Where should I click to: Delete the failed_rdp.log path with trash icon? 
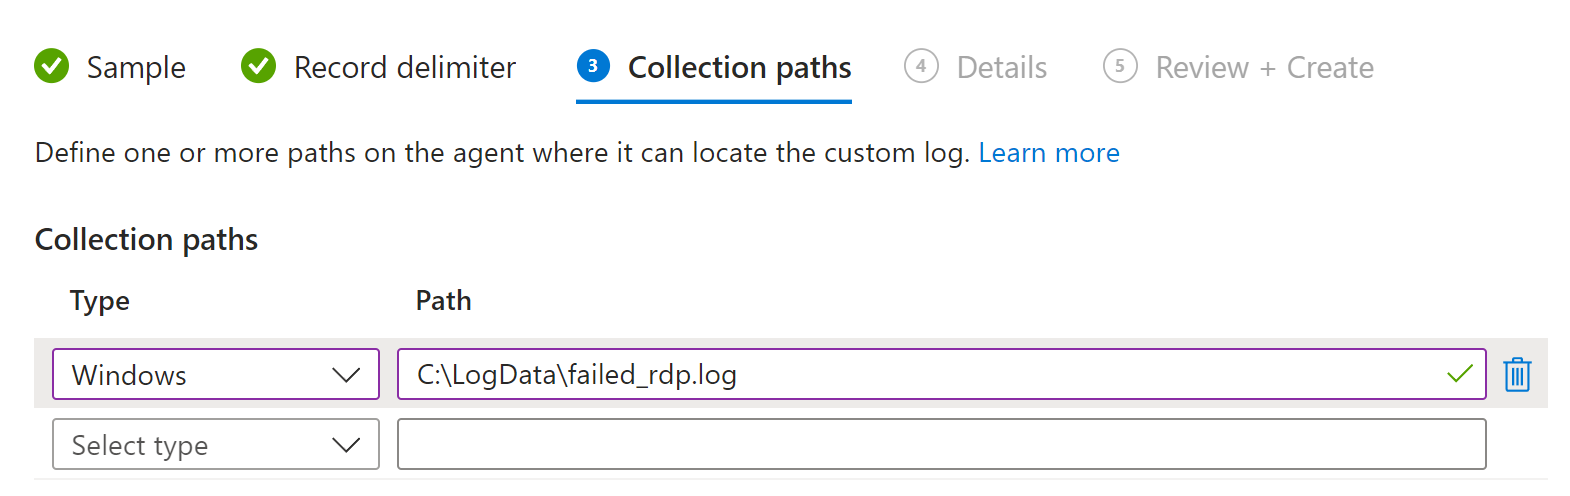tap(1517, 374)
